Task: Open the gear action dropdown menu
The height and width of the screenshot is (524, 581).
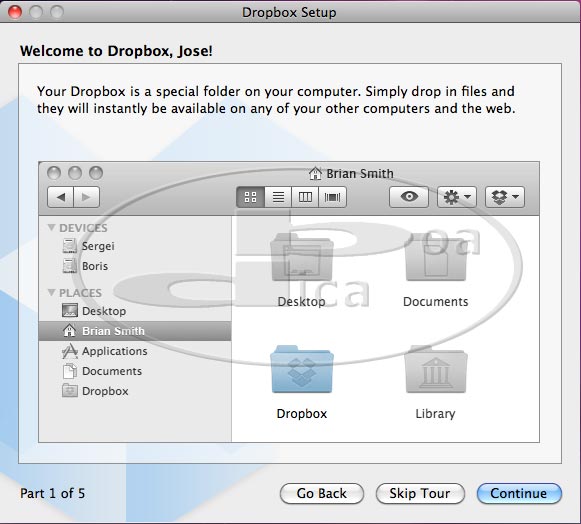Action: coord(456,197)
